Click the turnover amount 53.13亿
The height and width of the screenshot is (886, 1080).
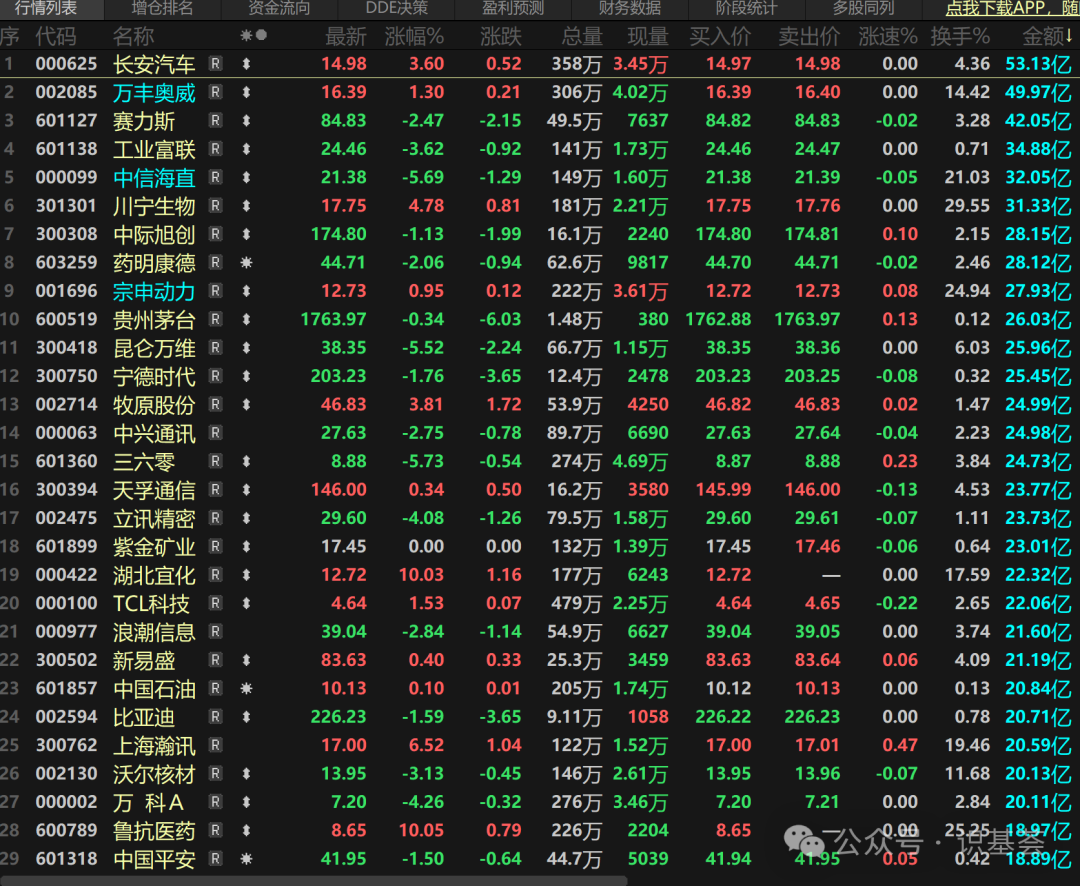coord(1039,64)
